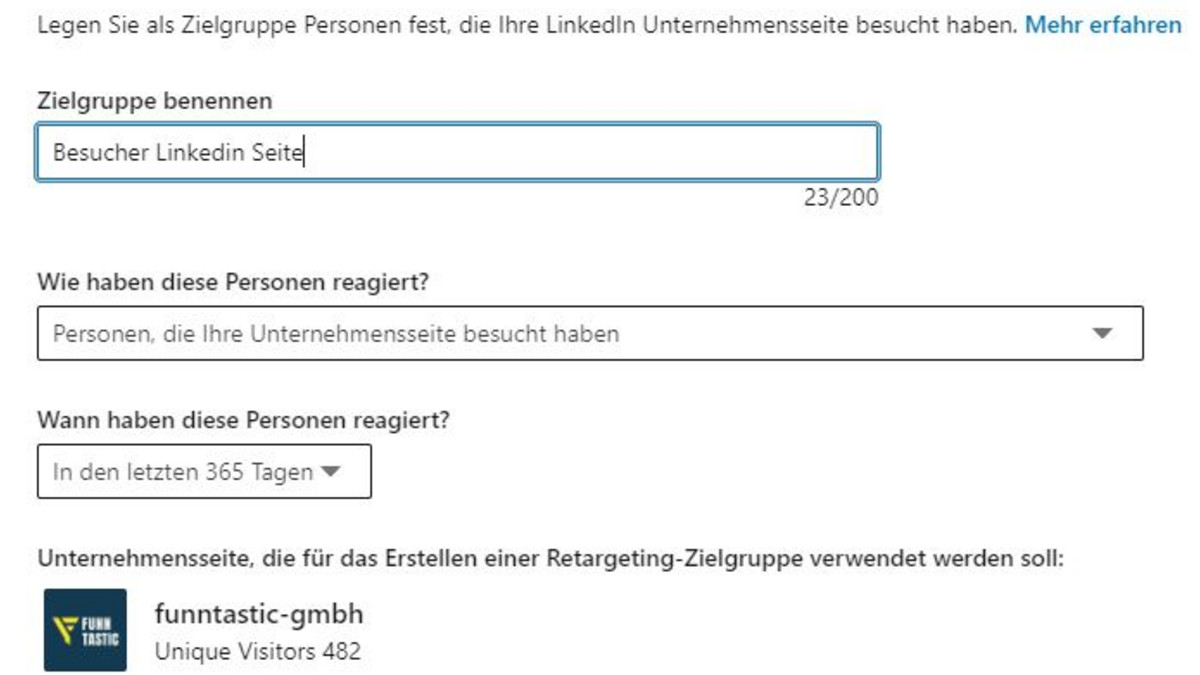Click the "Wie haben diese Personen reagiert?" label
1200x675 pixels.
click(233, 282)
